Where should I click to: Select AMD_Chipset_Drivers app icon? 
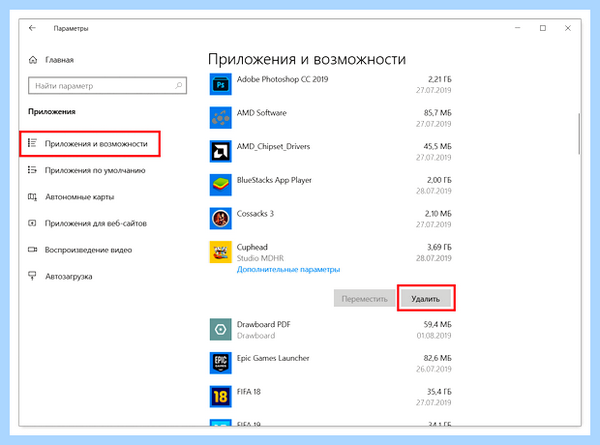coord(220,151)
